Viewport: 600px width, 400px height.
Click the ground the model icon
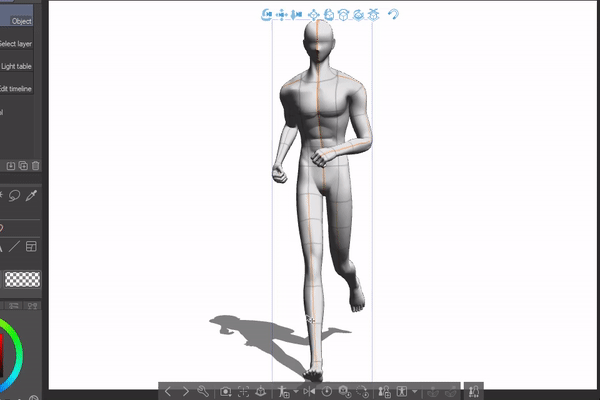tap(261, 391)
